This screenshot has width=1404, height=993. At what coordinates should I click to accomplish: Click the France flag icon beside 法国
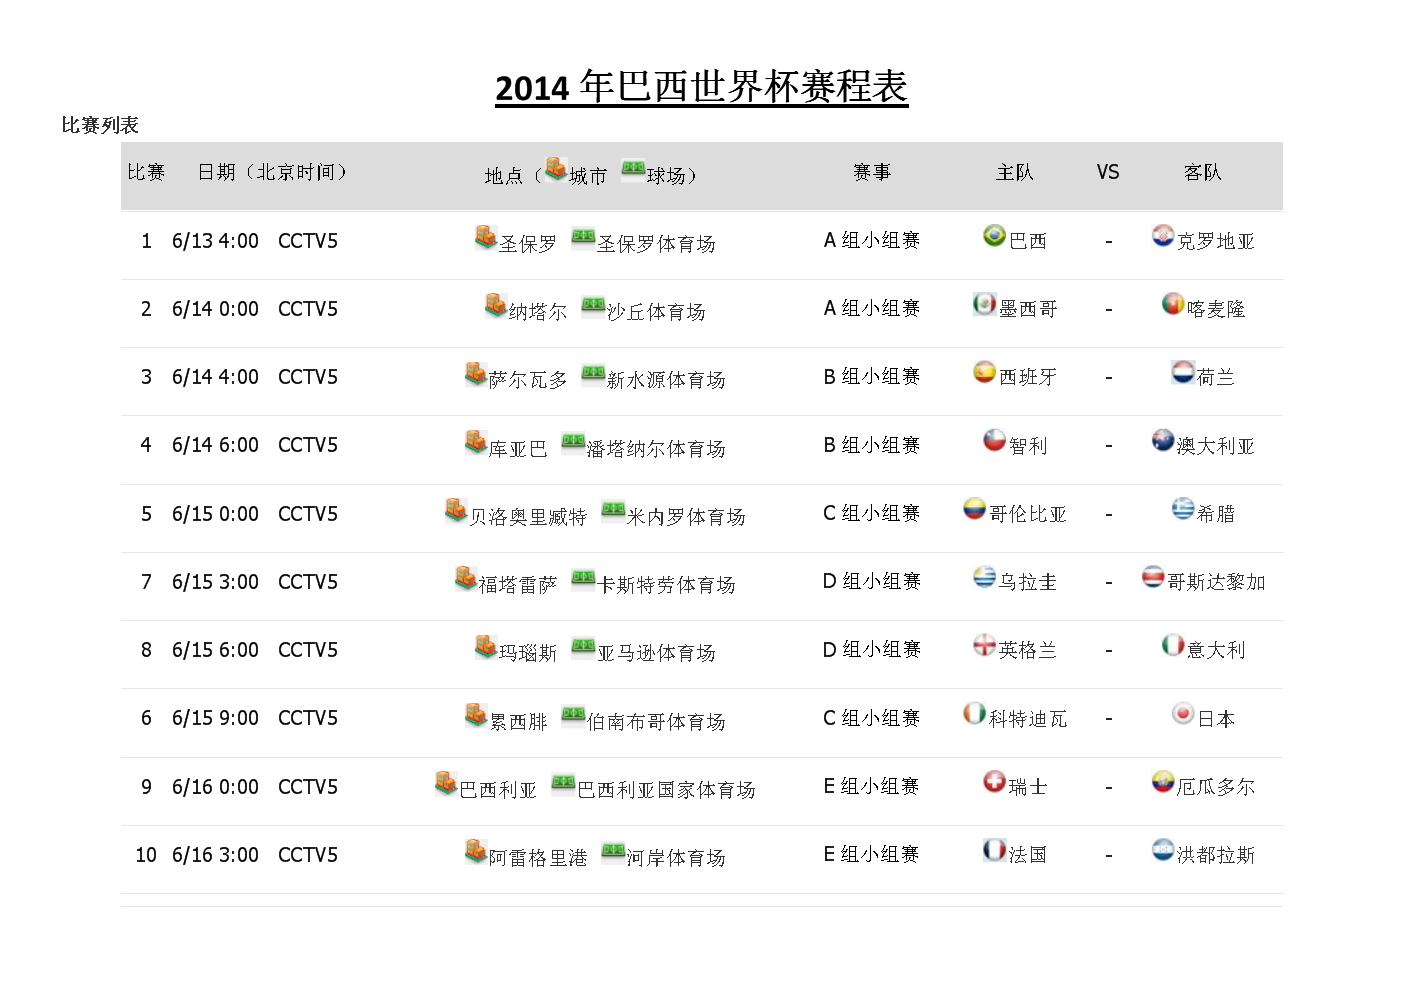click(x=994, y=850)
